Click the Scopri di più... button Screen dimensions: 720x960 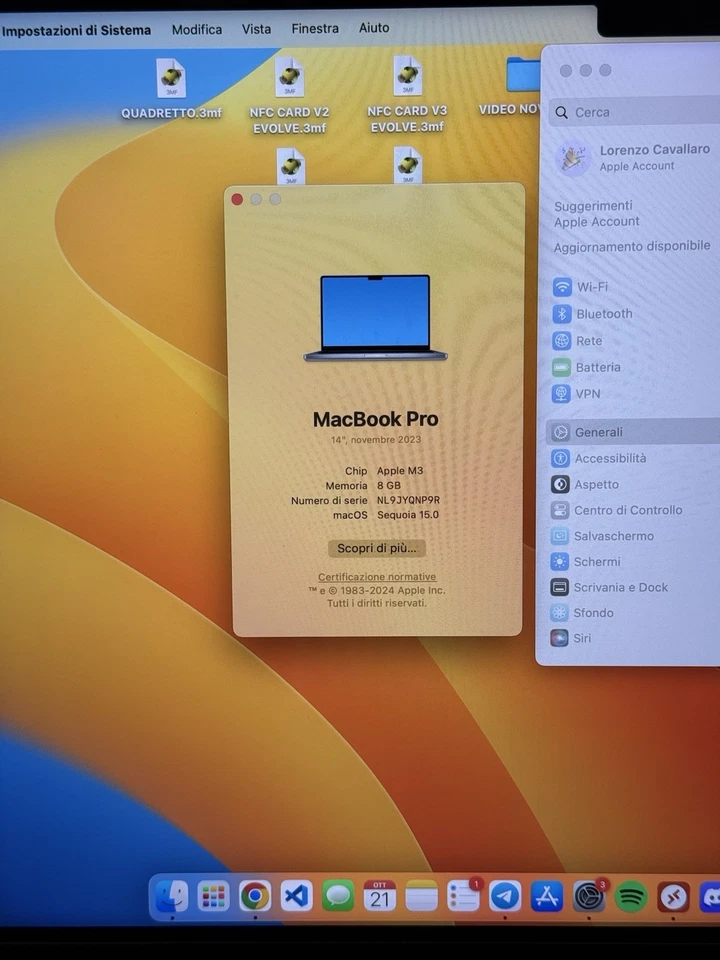point(377,548)
